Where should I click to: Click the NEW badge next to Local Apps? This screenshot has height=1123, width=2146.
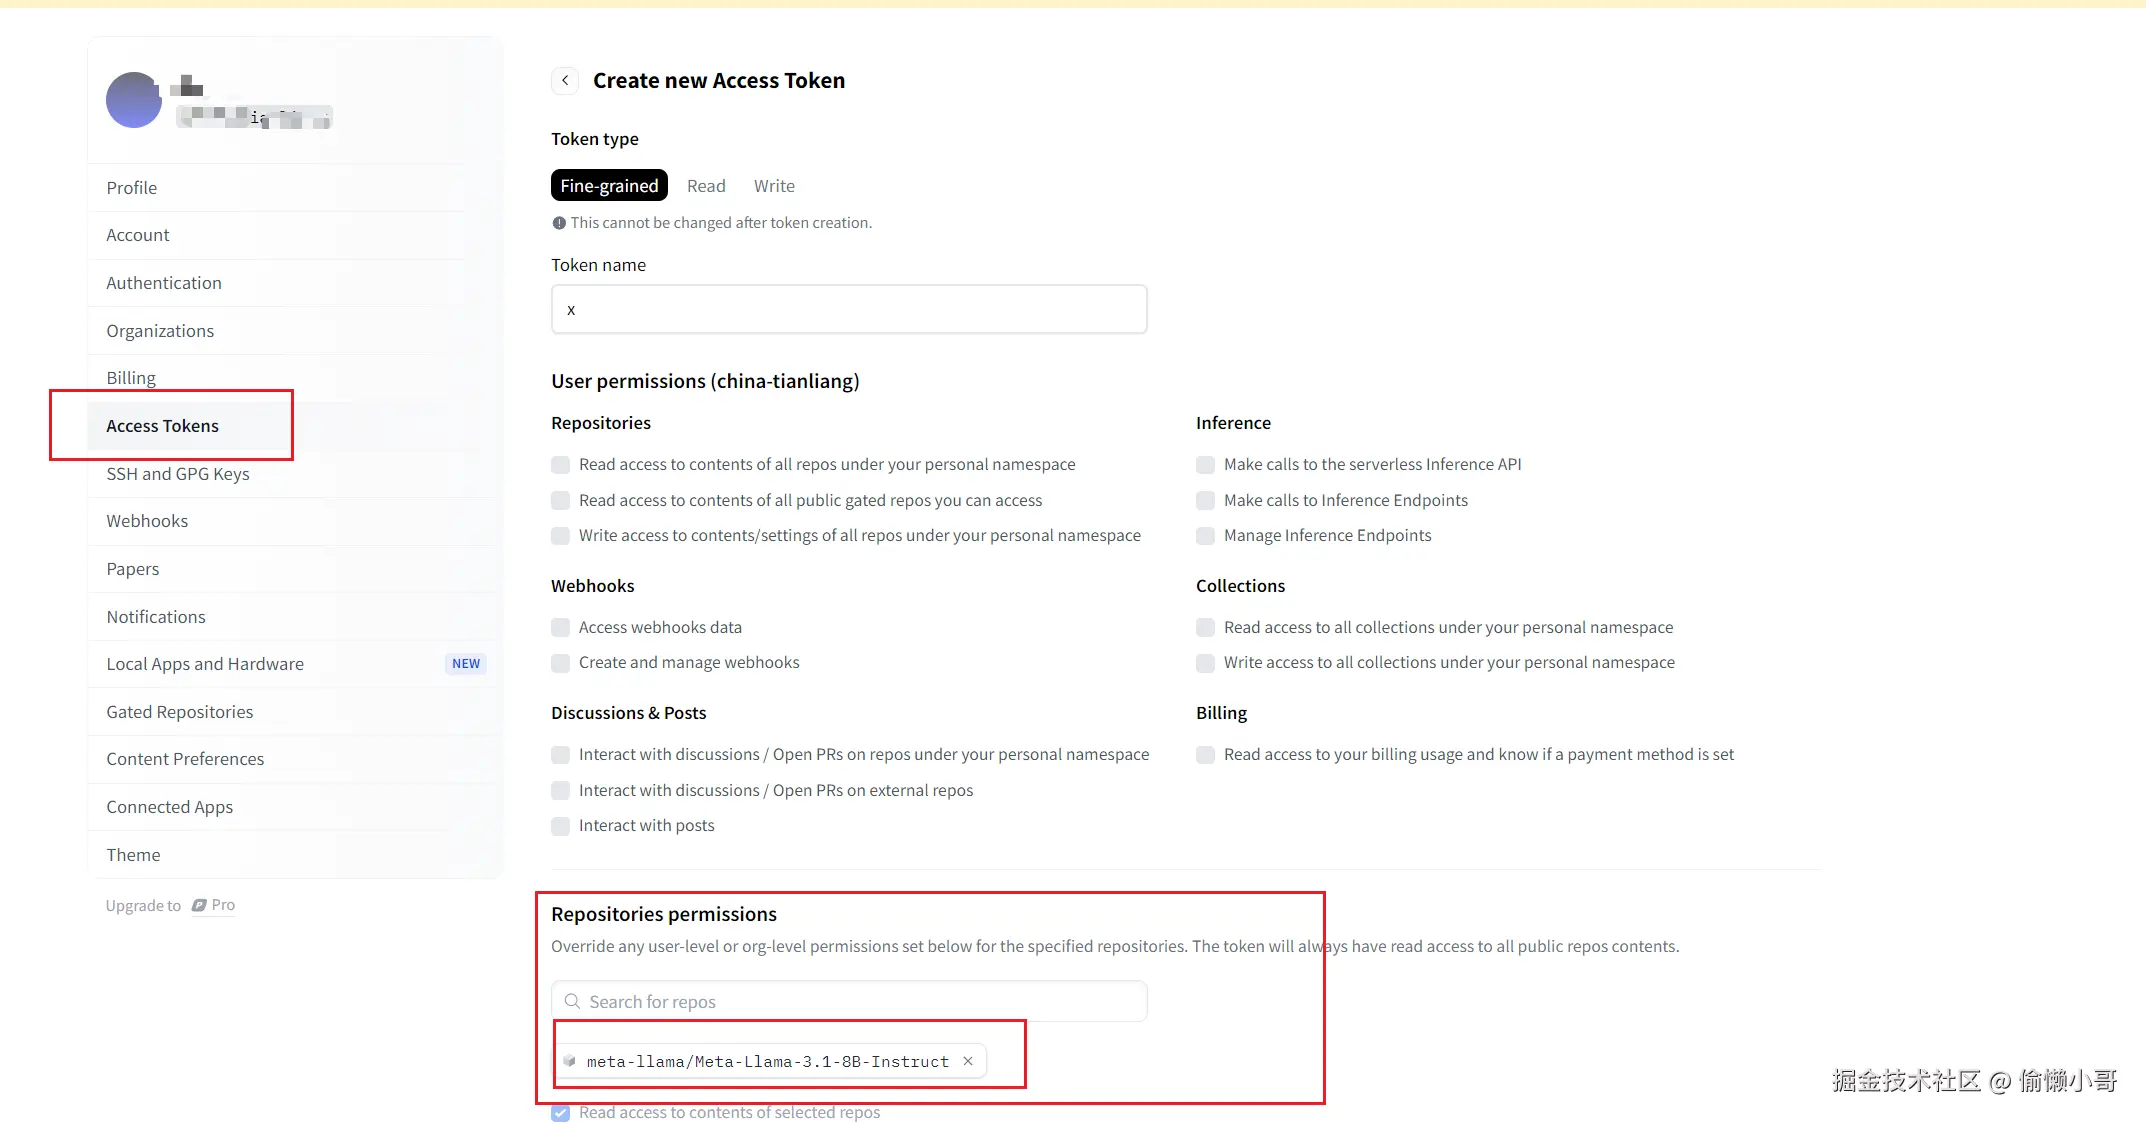point(465,664)
